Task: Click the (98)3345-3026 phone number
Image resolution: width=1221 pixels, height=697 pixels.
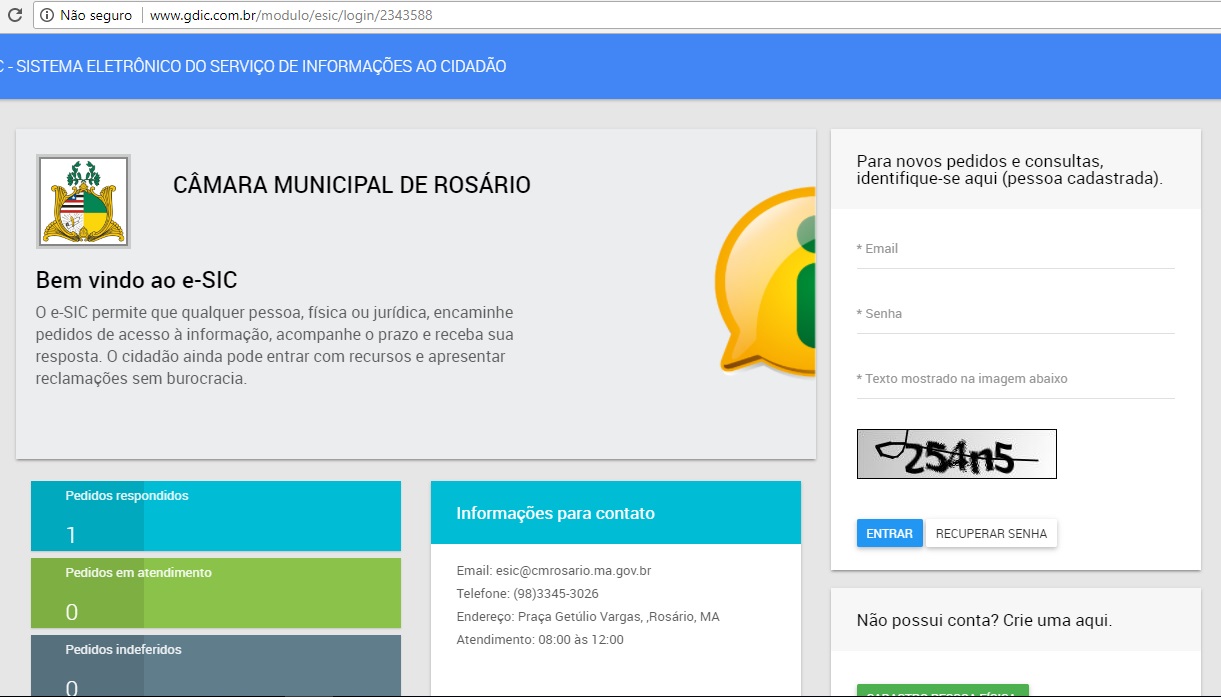Action: (555, 594)
